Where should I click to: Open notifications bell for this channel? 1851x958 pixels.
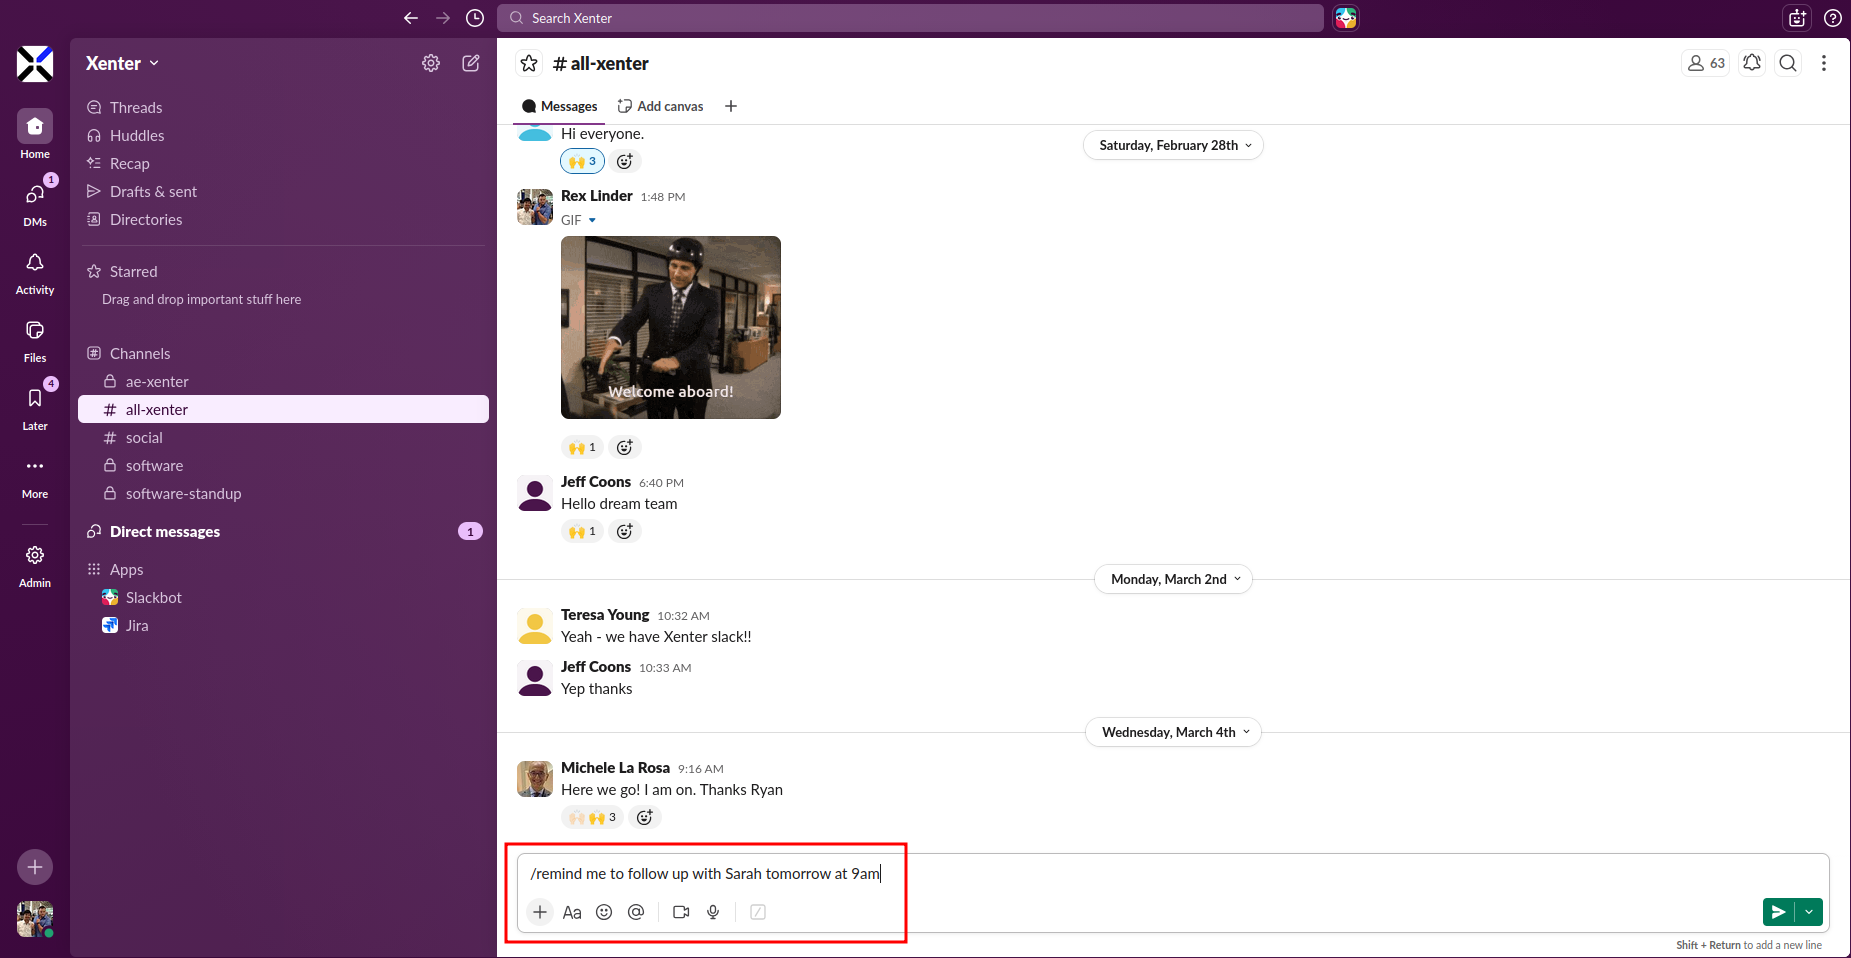(x=1752, y=63)
